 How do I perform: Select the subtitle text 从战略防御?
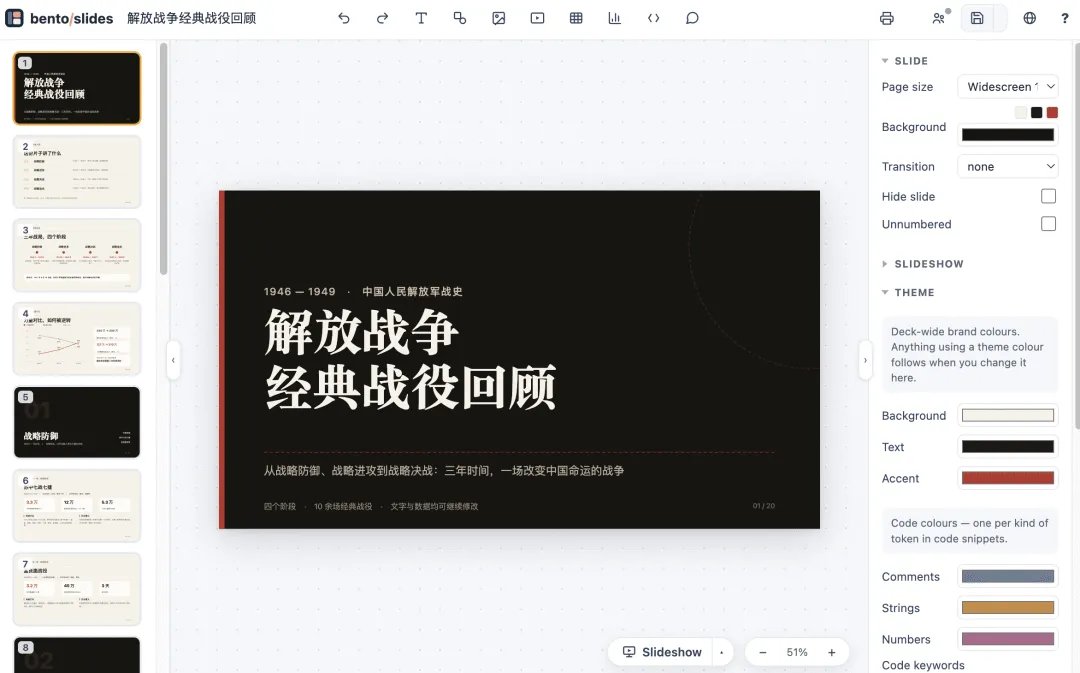444,470
